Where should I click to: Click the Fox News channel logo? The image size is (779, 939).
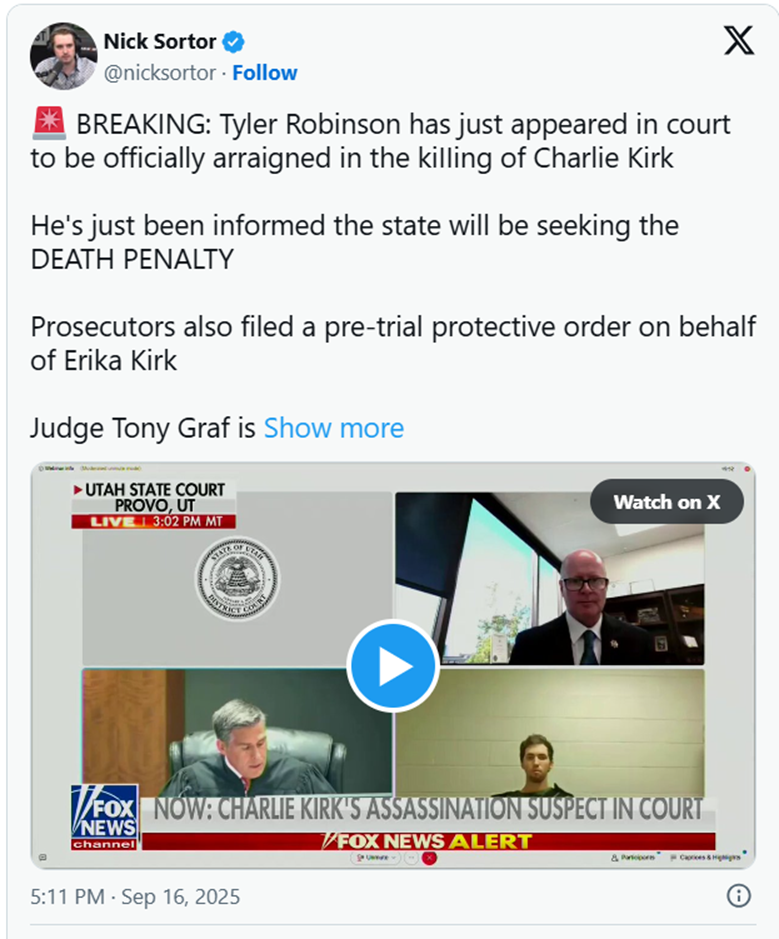coord(105,817)
